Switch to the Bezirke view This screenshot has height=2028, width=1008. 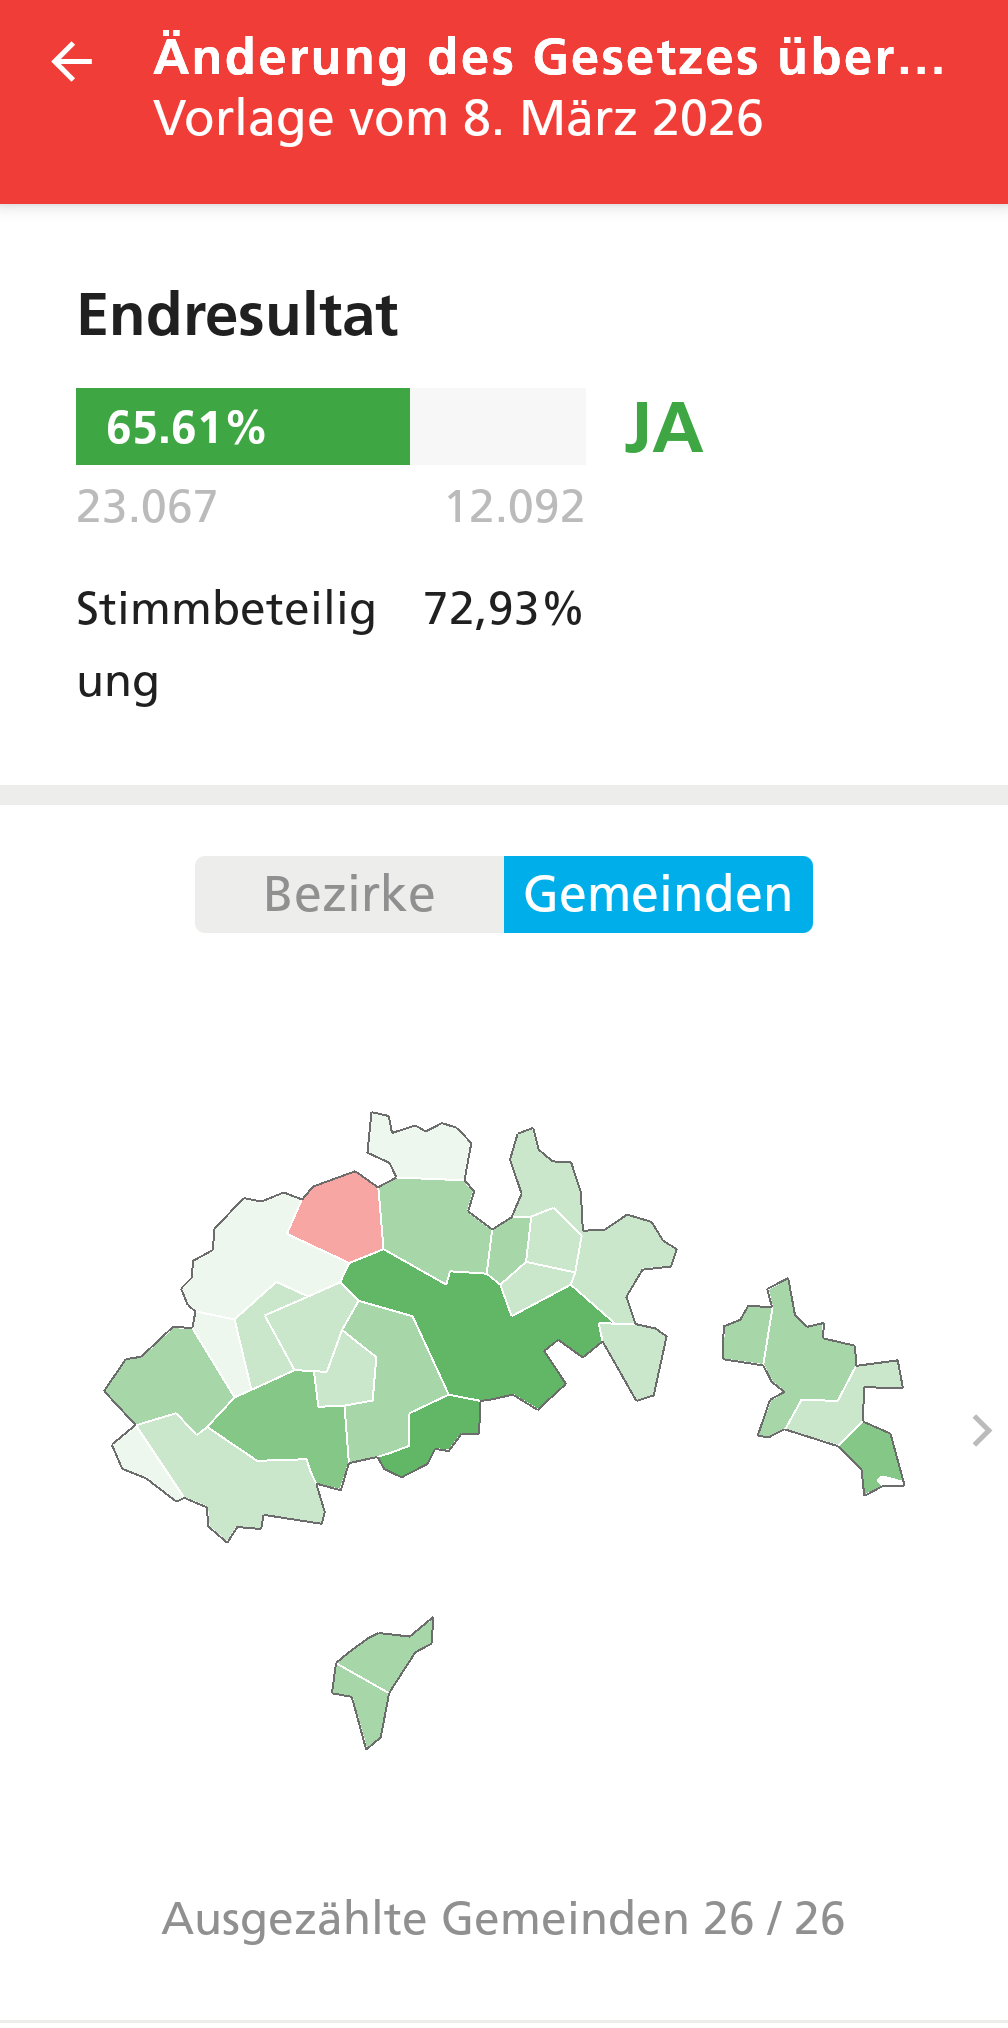tap(350, 894)
